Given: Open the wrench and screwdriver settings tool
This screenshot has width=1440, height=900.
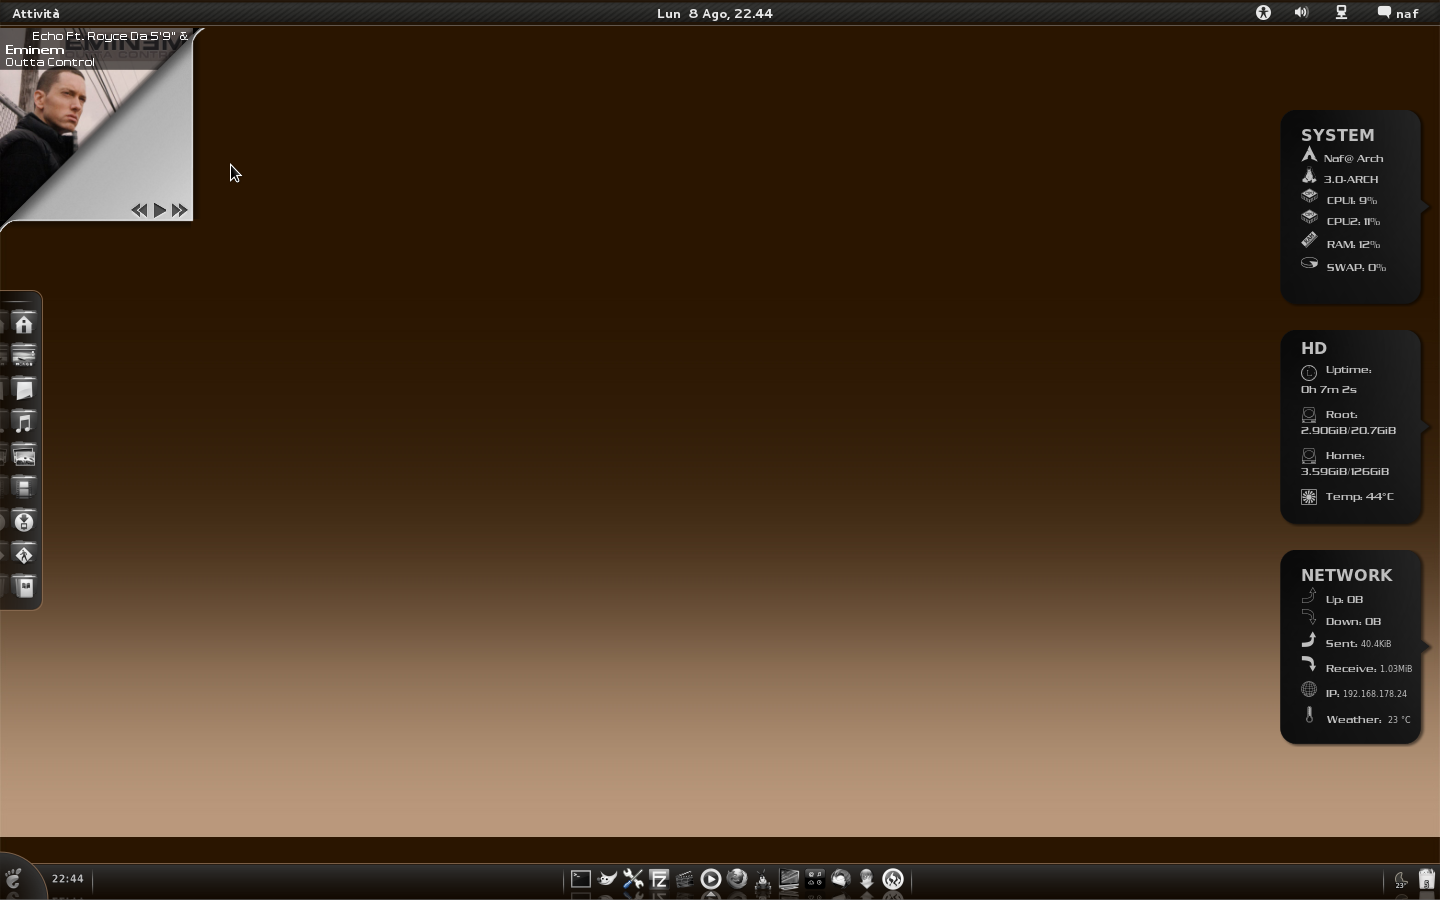Looking at the screenshot, I should [x=633, y=879].
